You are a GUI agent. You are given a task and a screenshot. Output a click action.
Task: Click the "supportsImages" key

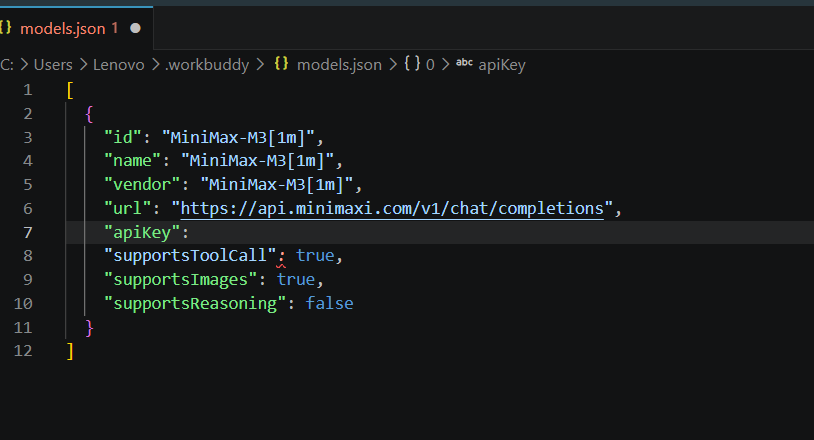(x=181, y=280)
